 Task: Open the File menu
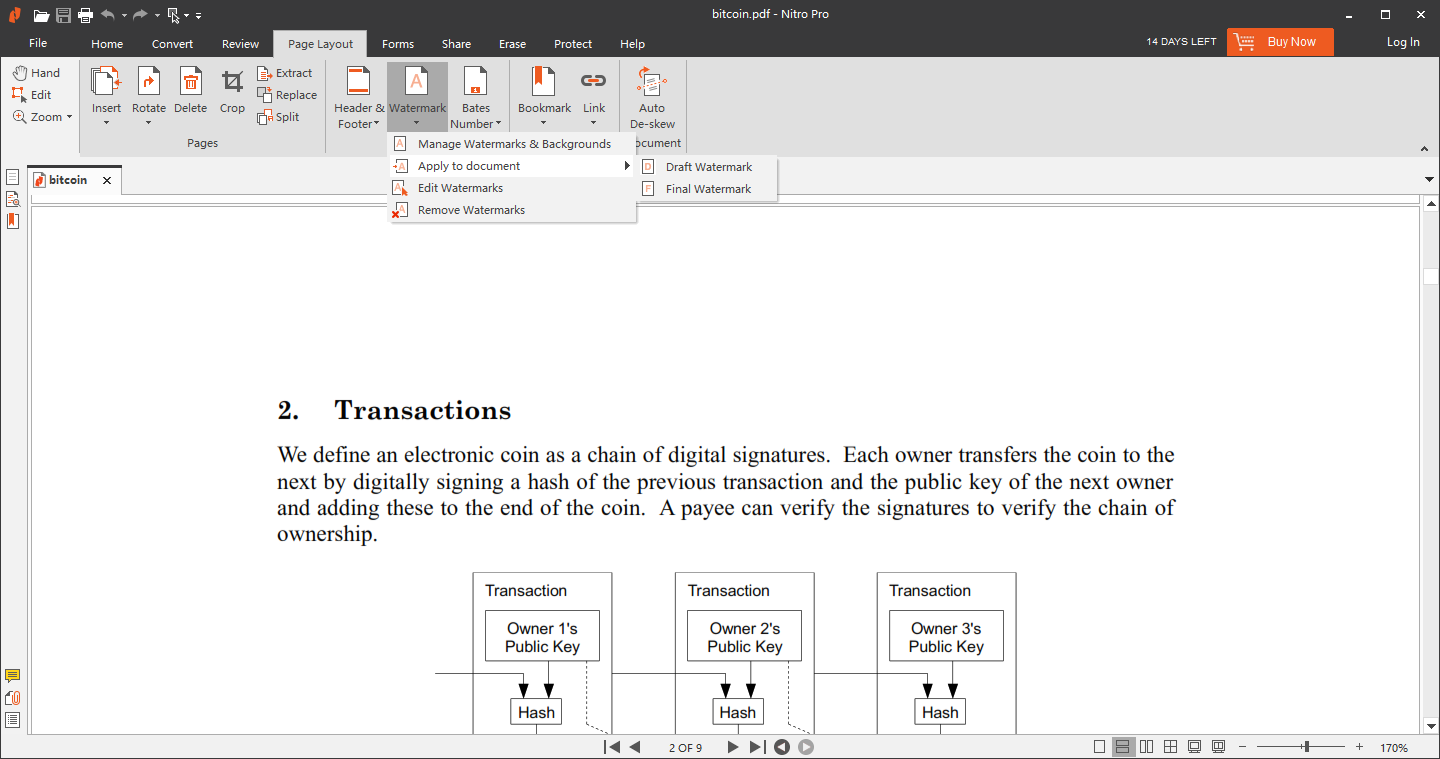pos(38,43)
